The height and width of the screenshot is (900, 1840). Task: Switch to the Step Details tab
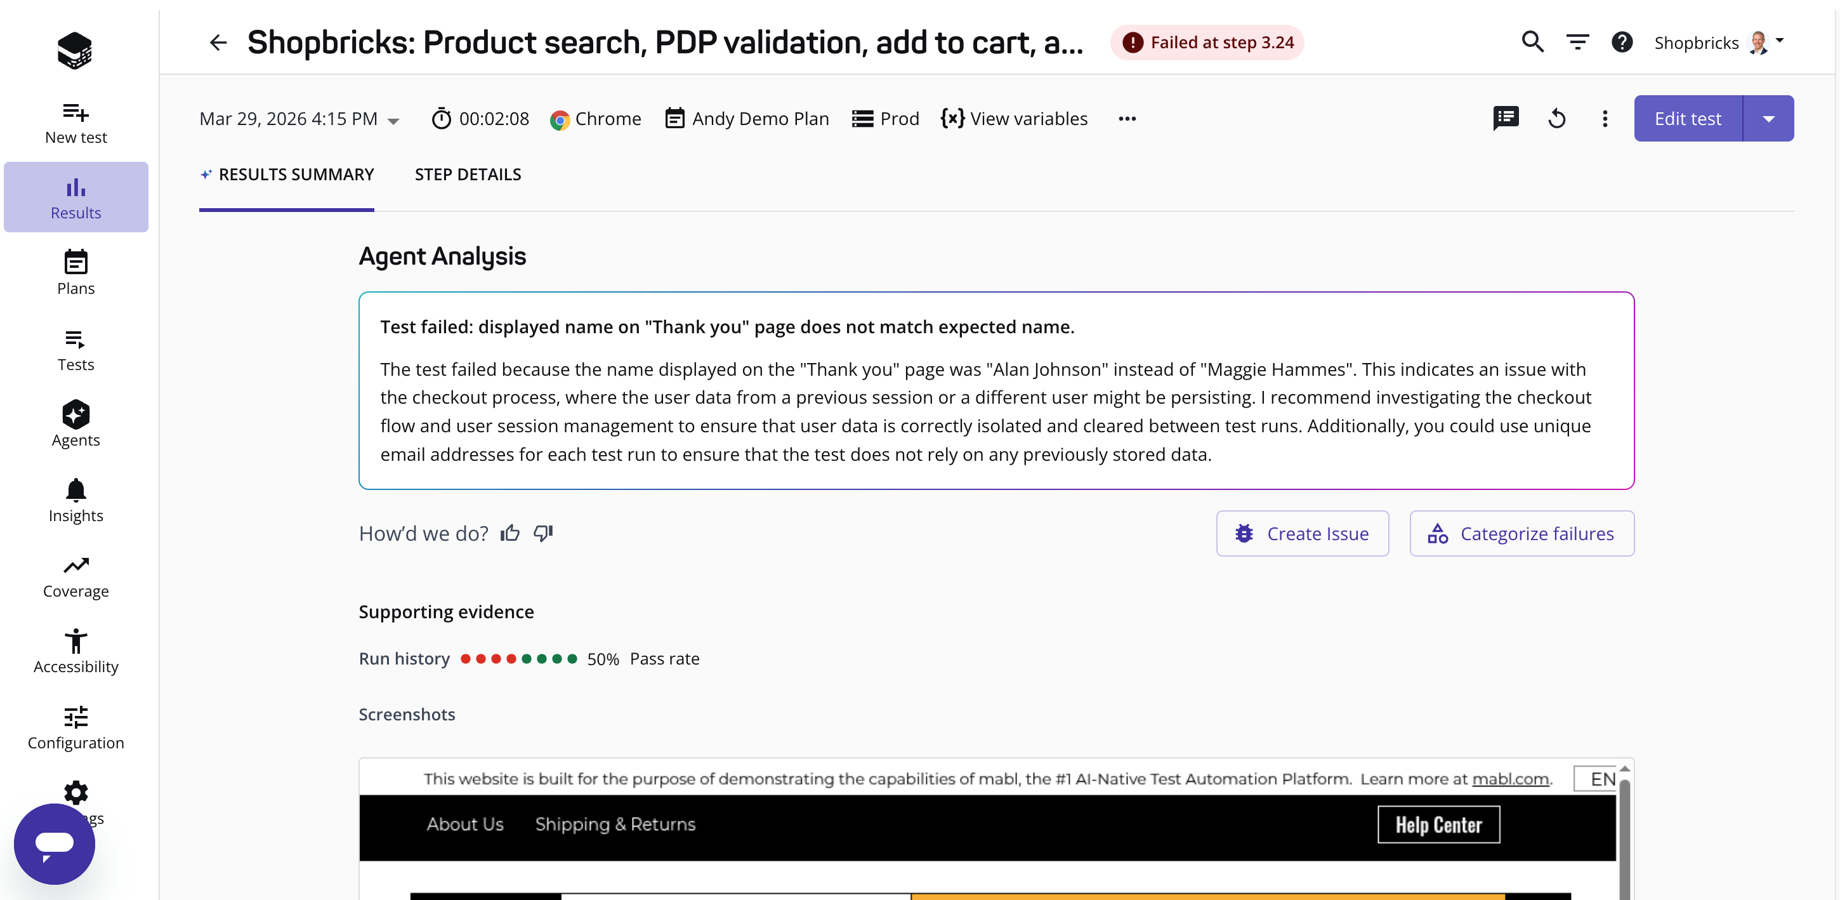[x=468, y=174]
